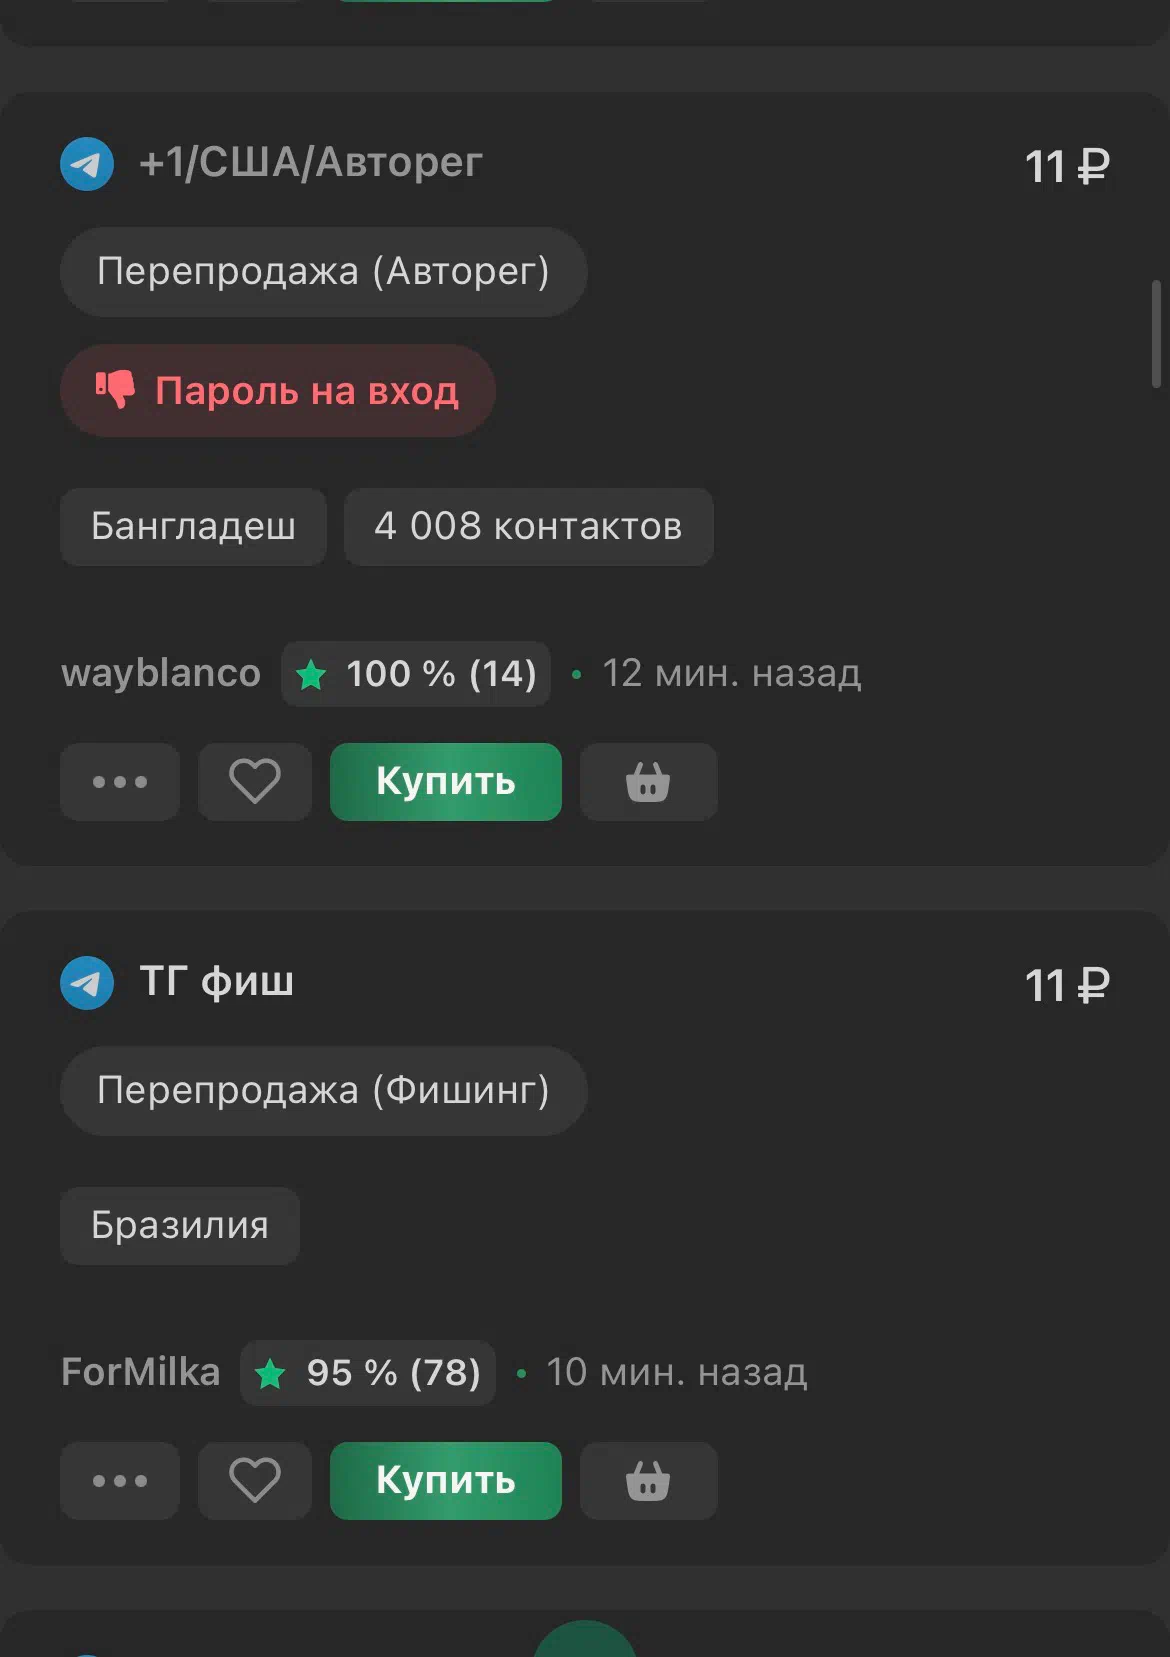The width and height of the screenshot is (1170, 1657).
Task: Click the Бангладеш country tag
Action: (x=193, y=527)
